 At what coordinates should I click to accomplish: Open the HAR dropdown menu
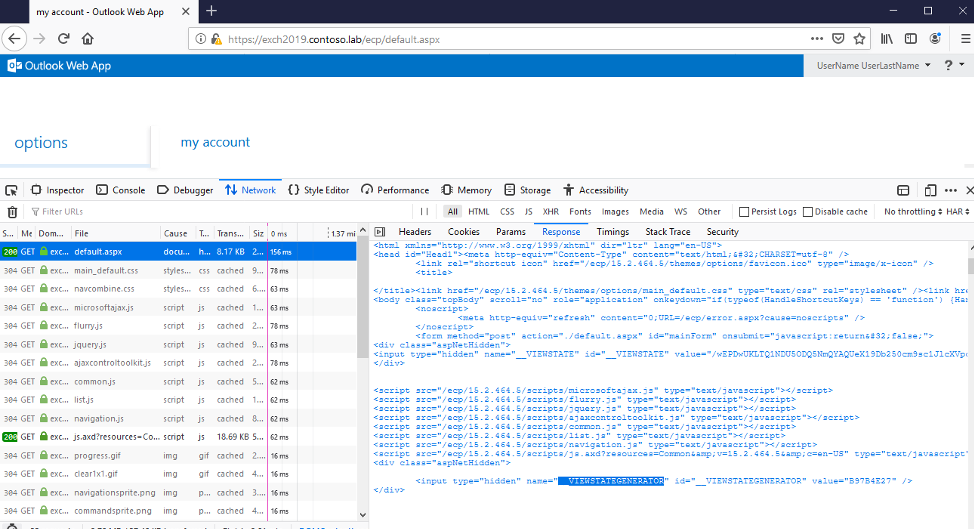click(x=957, y=212)
